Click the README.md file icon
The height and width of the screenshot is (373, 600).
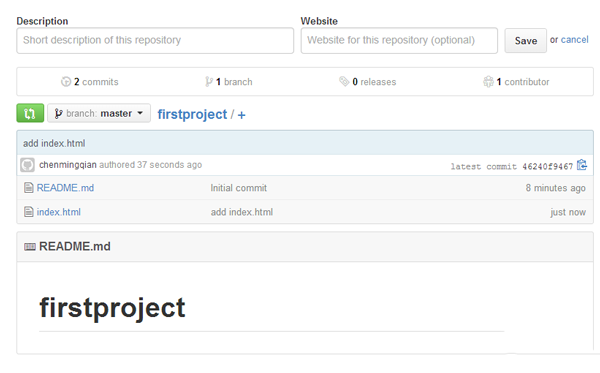point(29,188)
